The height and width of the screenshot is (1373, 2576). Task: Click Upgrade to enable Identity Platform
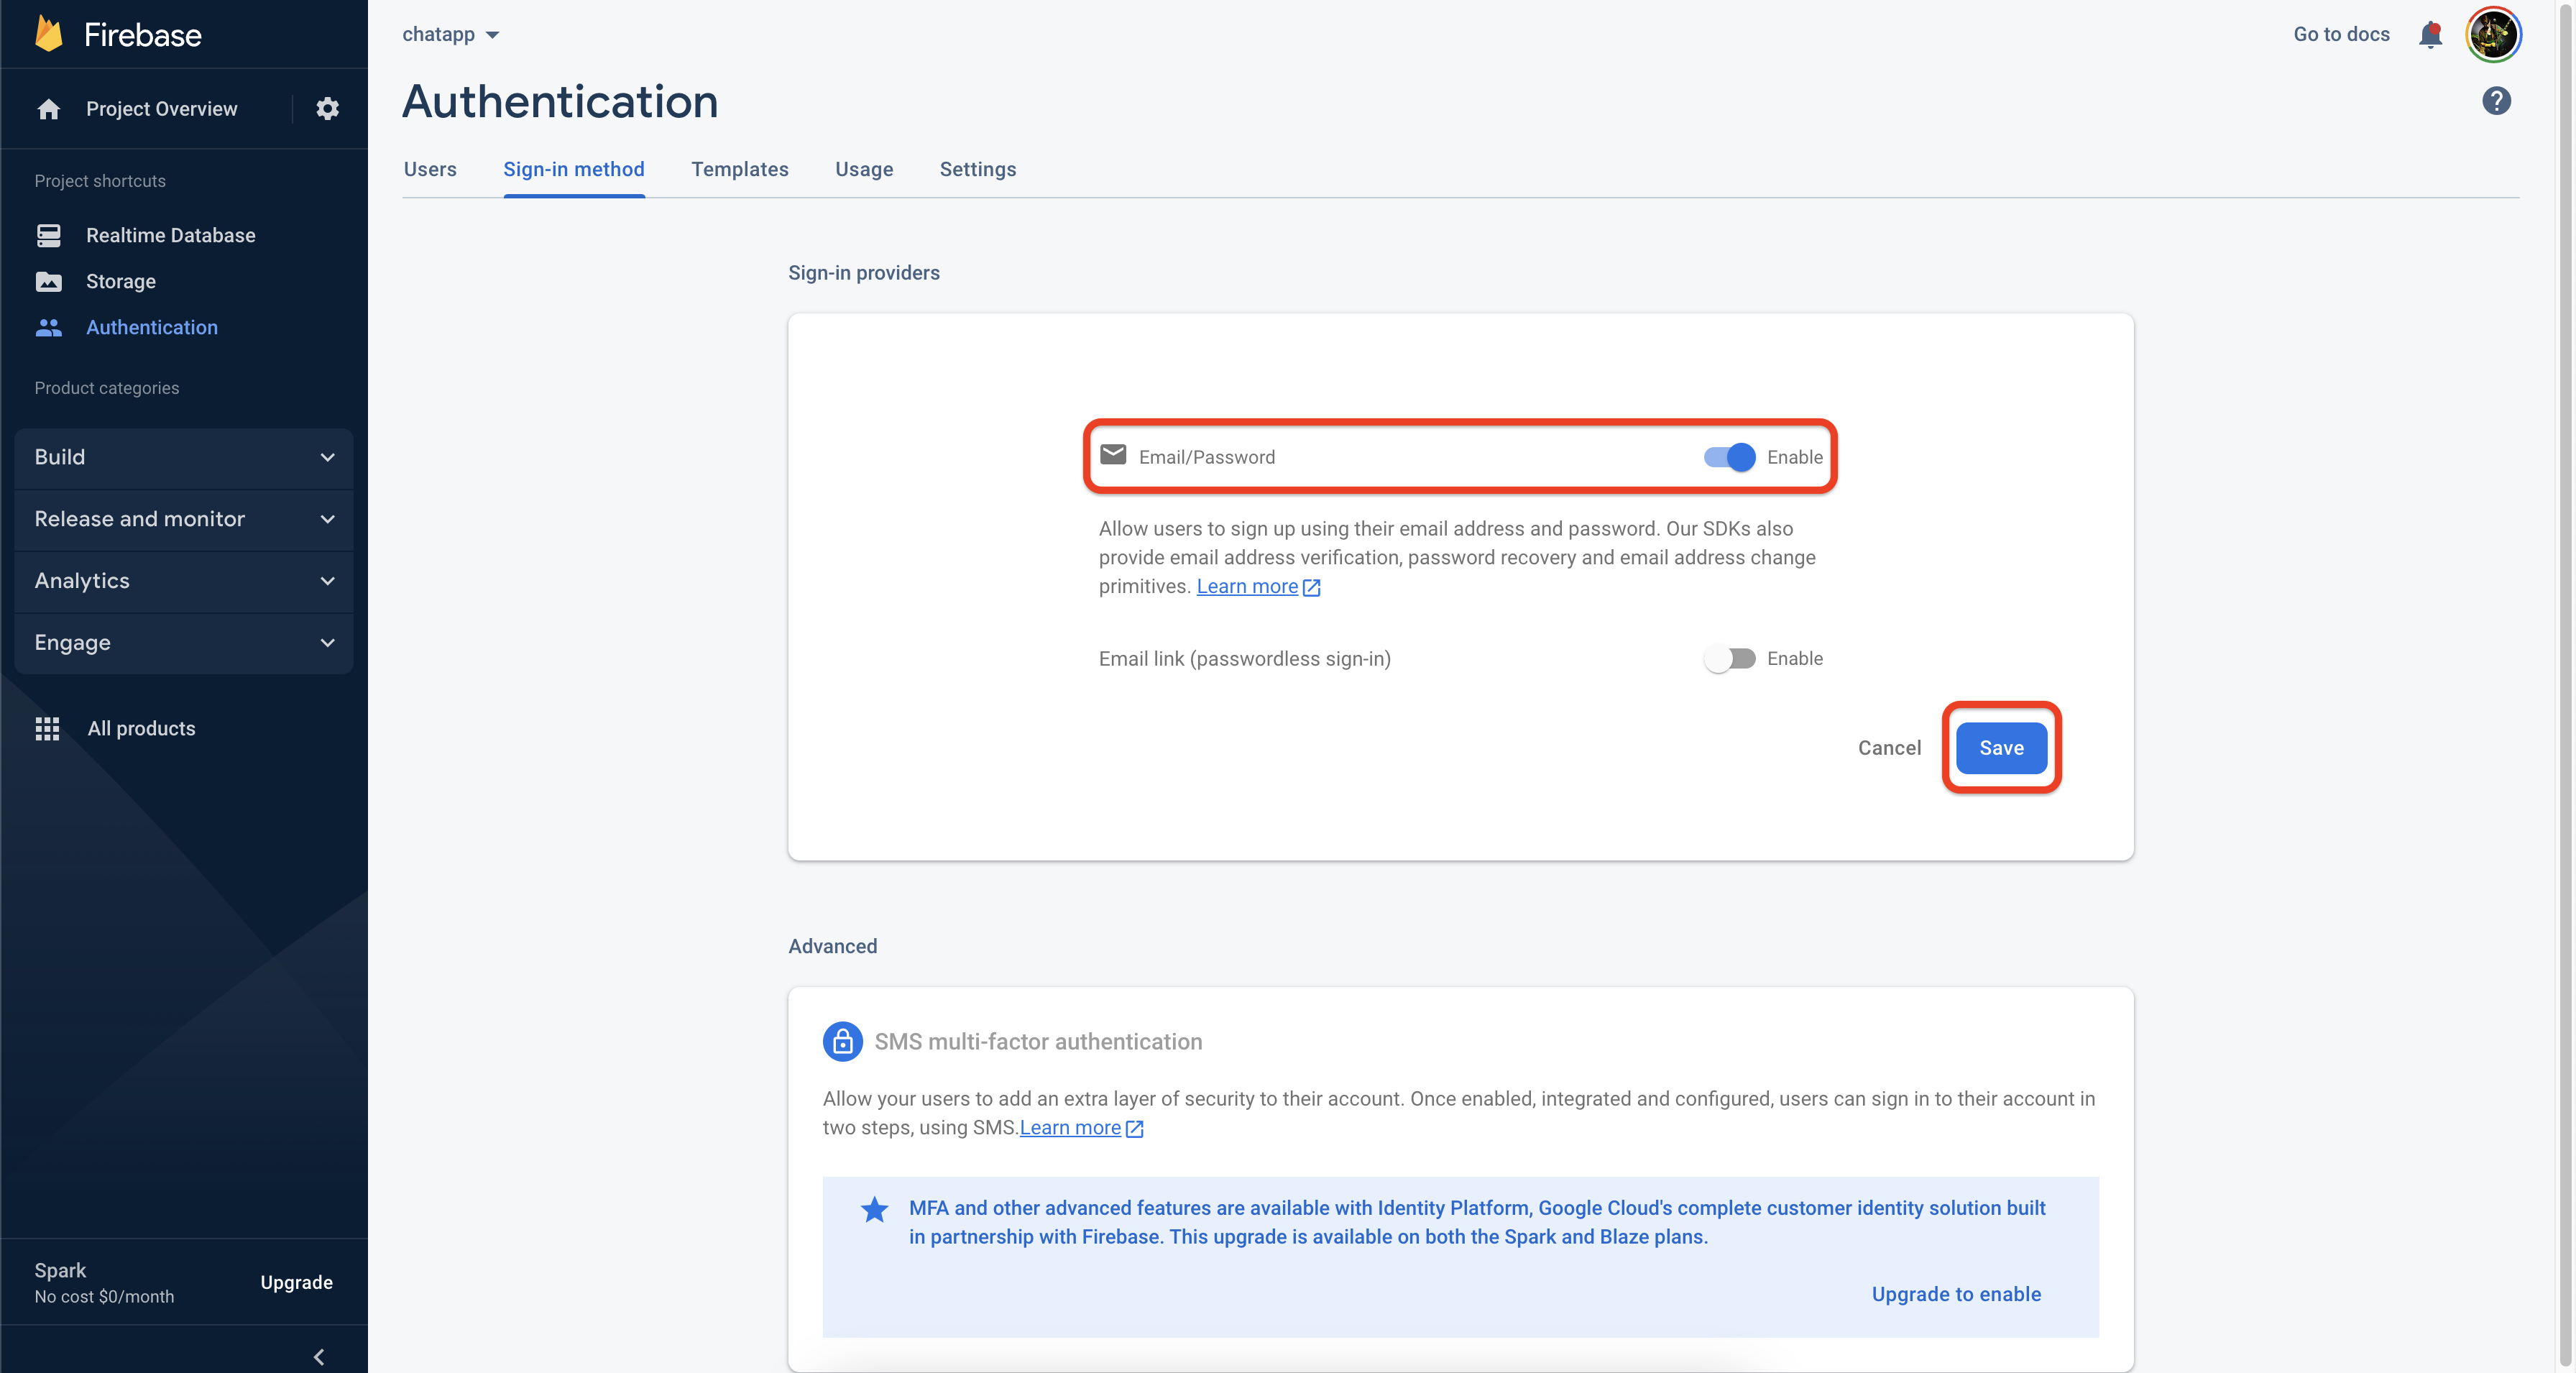tap(1956, 1293)
